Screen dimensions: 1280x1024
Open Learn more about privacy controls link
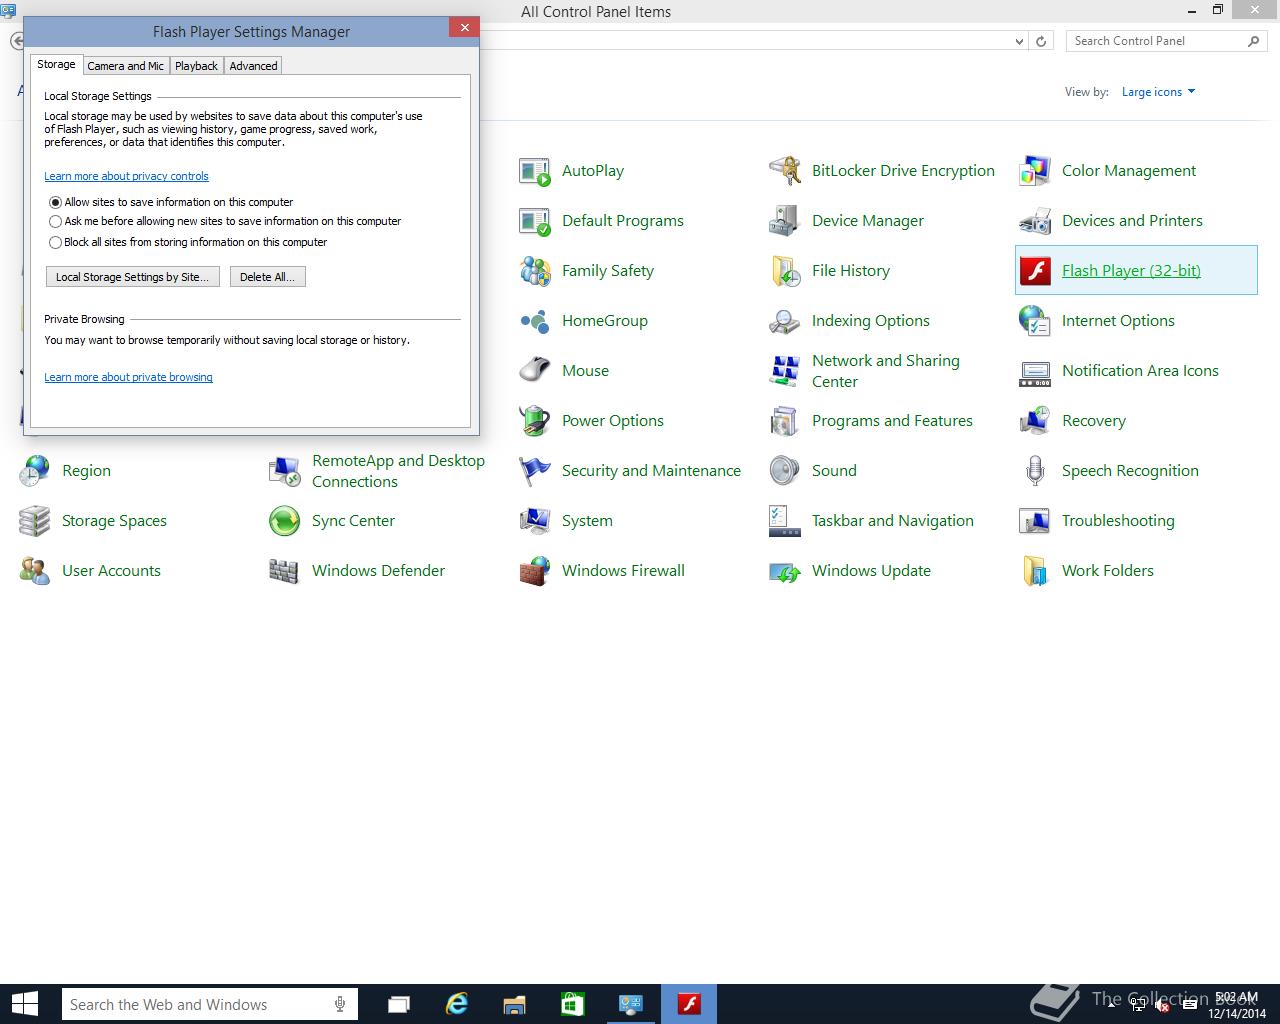(126, 176)
